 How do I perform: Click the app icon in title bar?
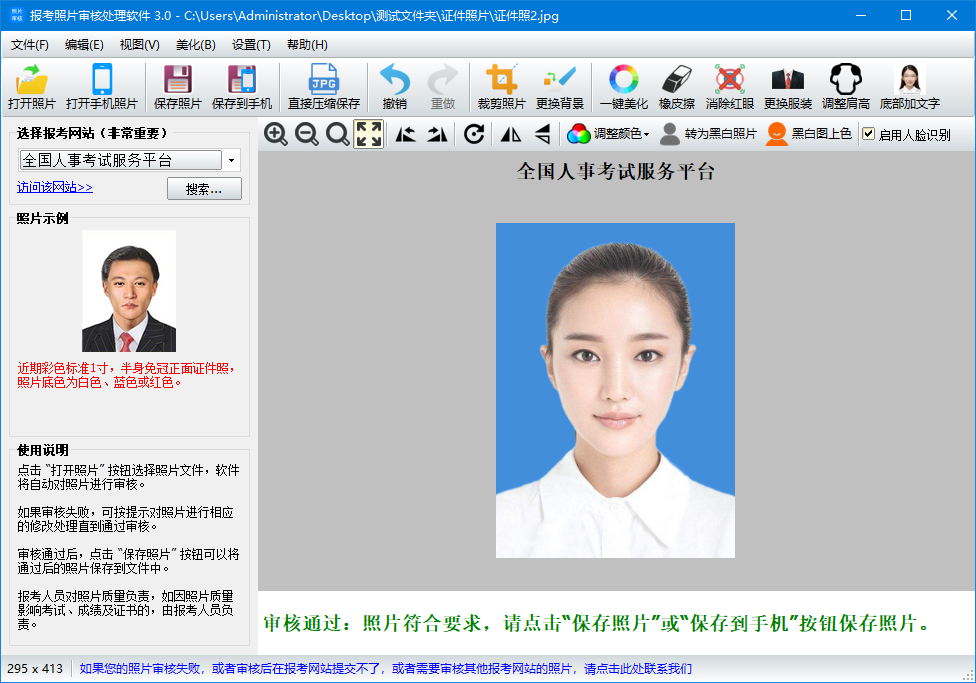pyautogui.click(x=16, y=15)
